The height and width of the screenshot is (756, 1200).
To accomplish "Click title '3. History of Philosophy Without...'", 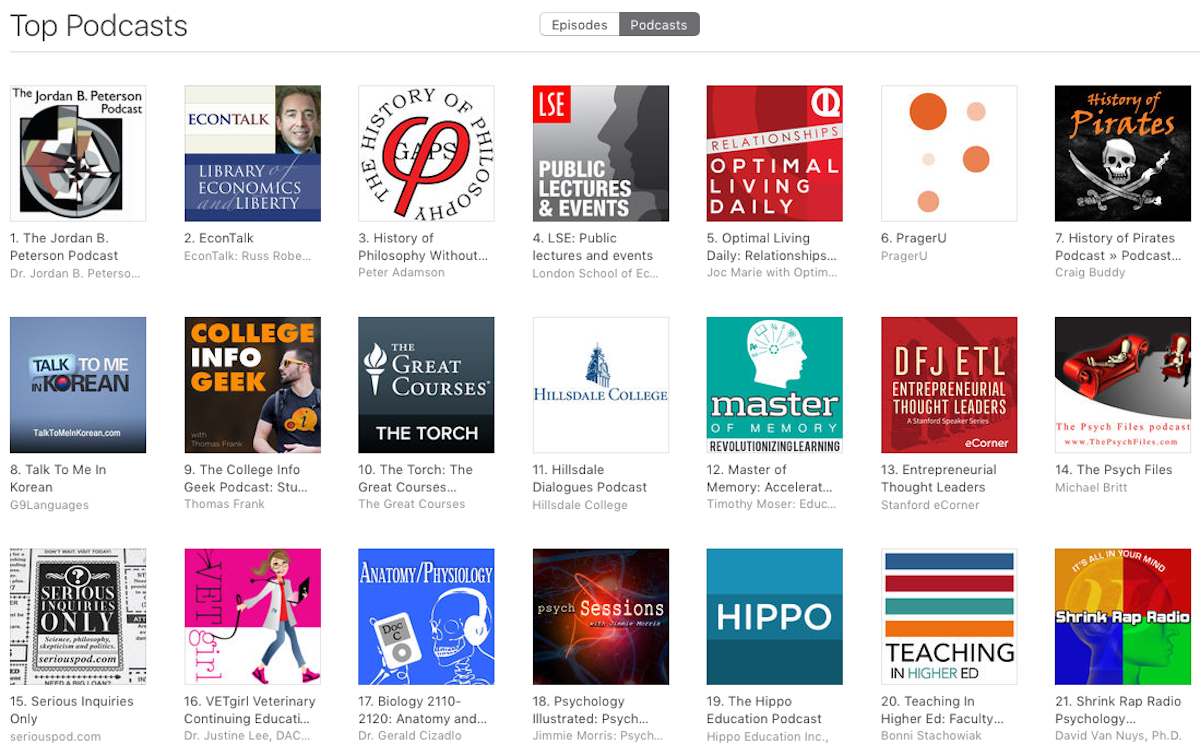I will click(423, 247).
